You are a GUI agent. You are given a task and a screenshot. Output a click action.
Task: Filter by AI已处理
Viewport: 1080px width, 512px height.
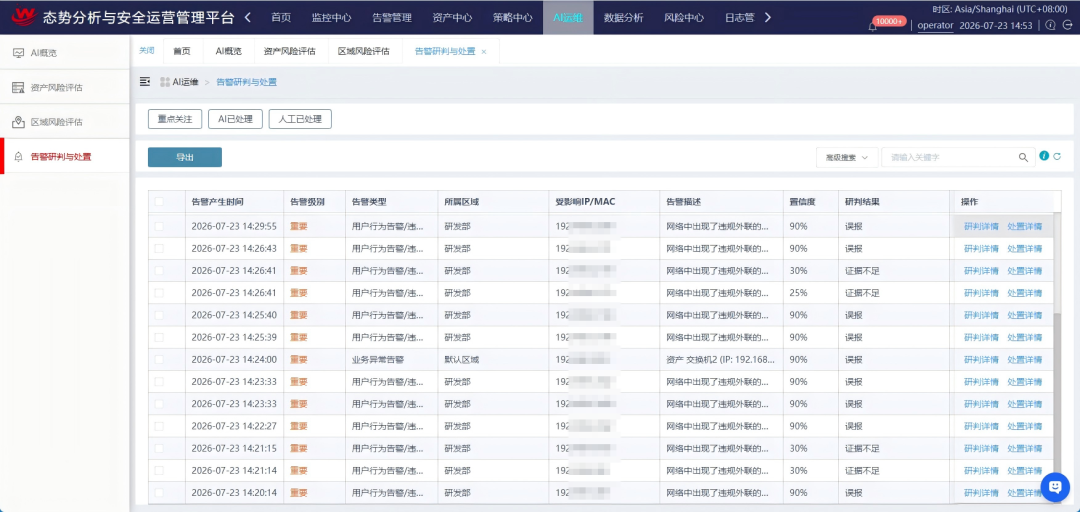(236, 119)
